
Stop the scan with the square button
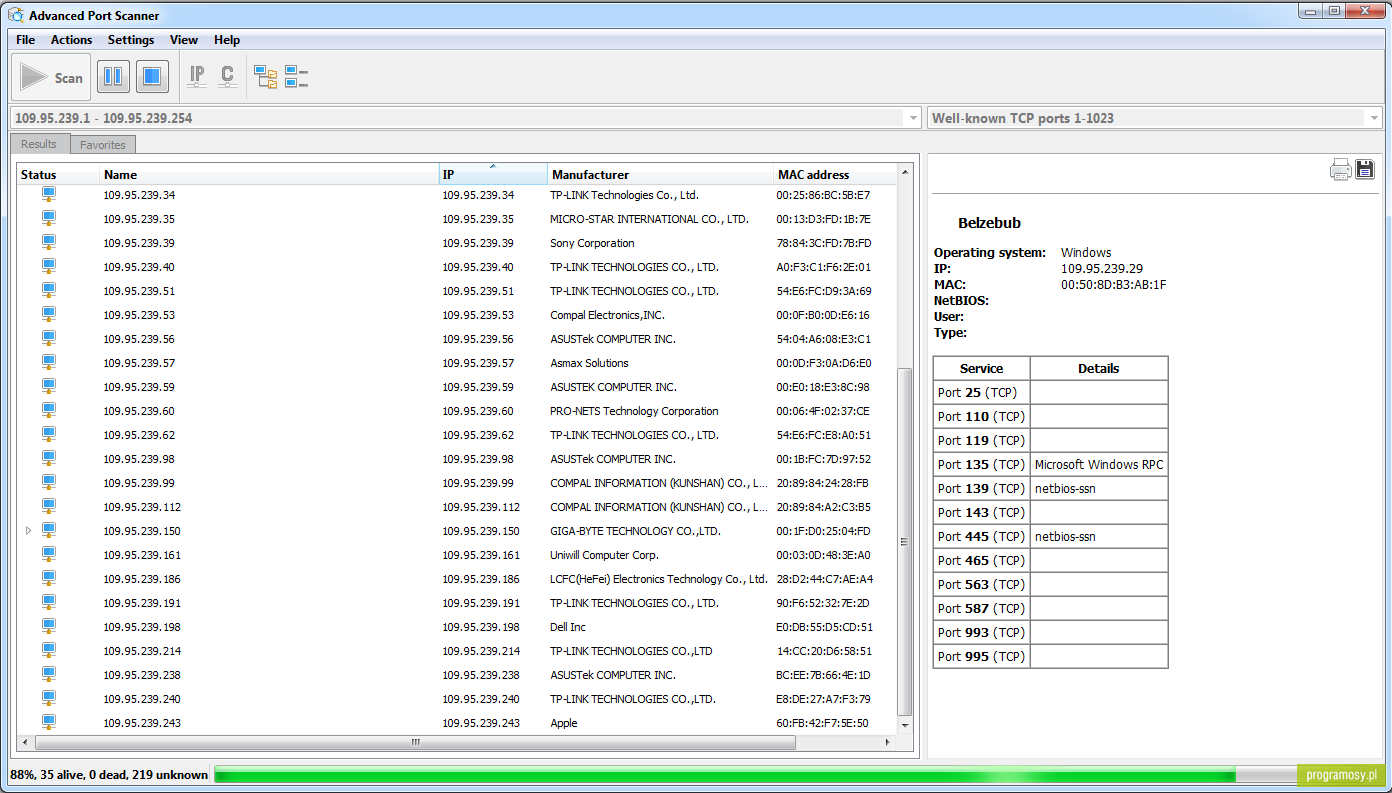click(x=152, y=77)
